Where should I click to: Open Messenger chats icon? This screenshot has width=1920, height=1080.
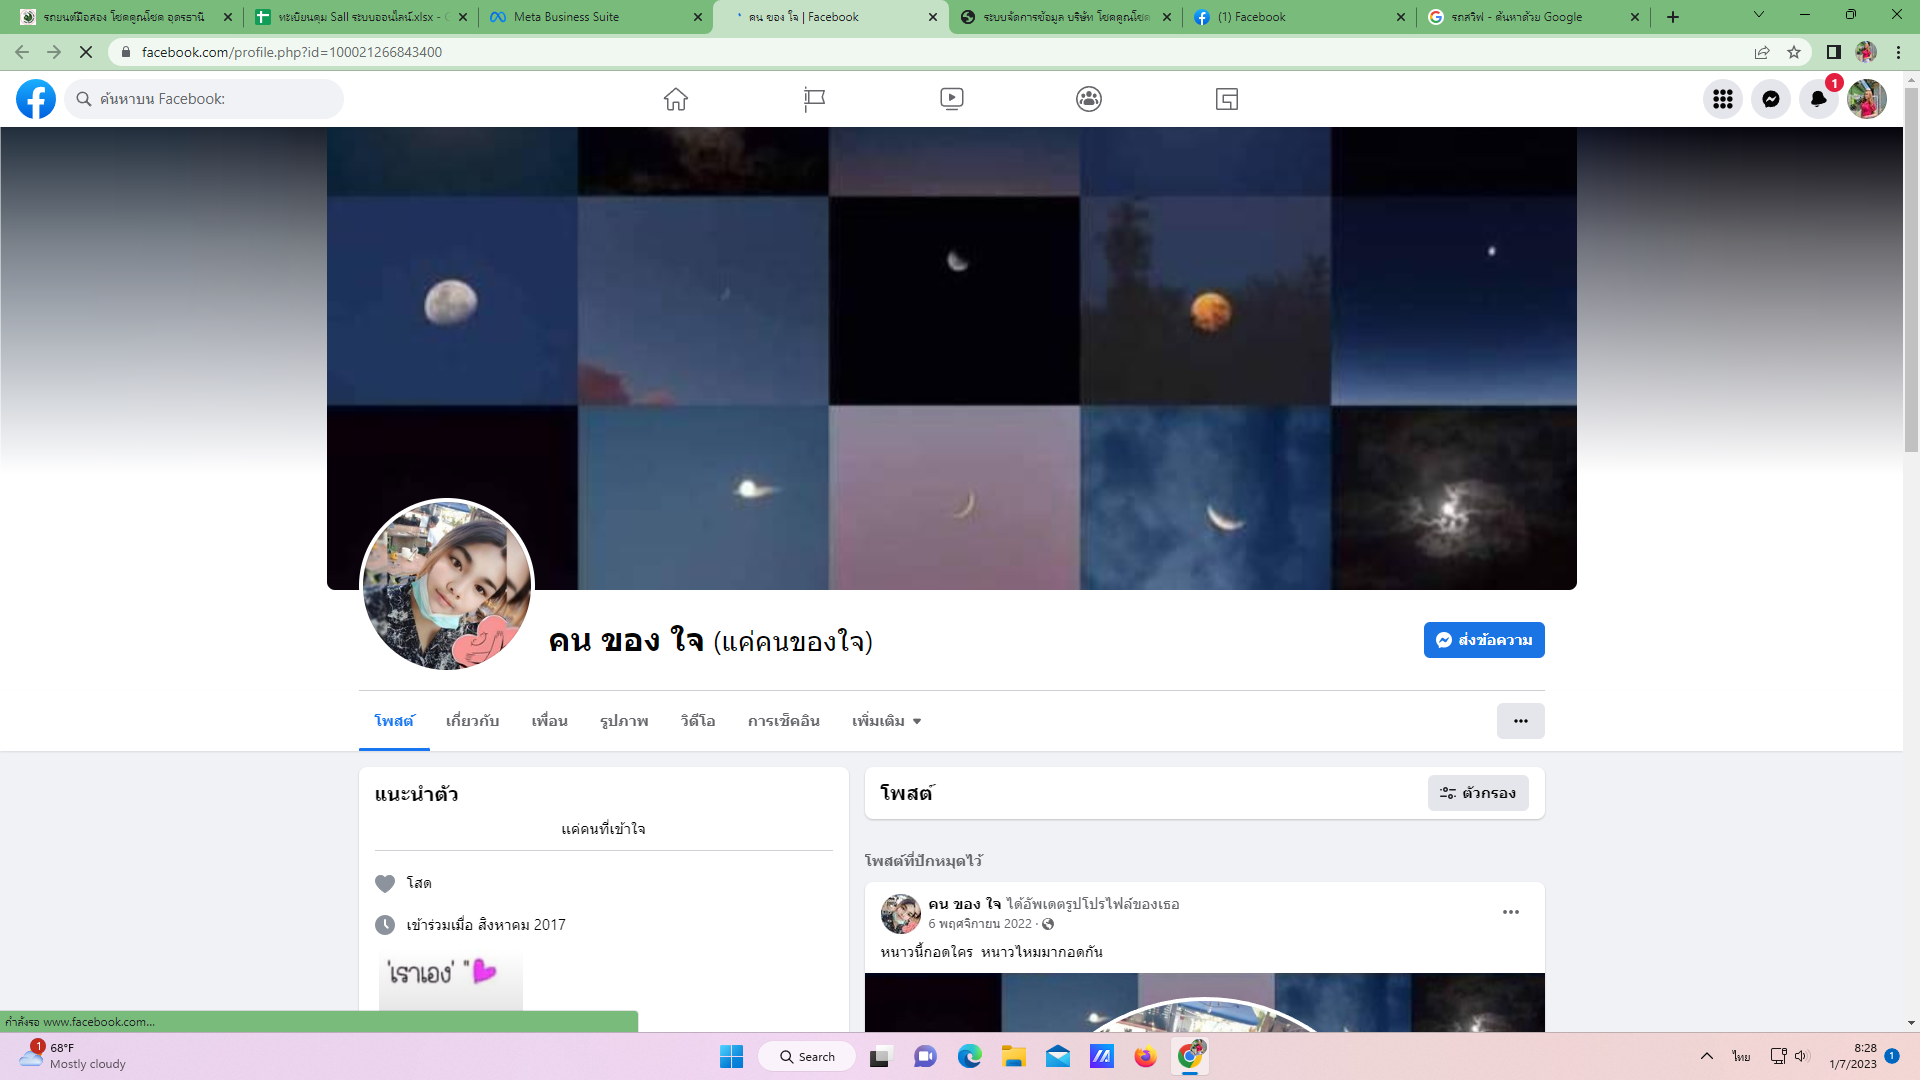1770,99
